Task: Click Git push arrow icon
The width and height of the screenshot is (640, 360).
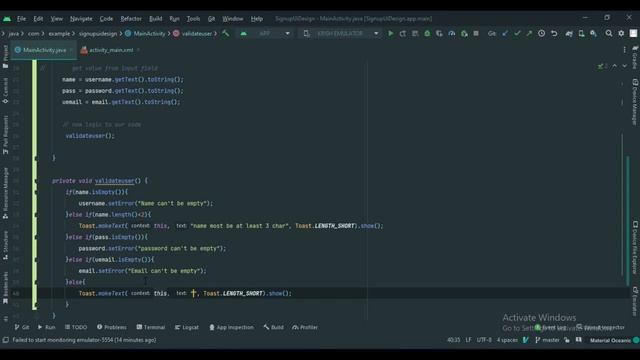Action: (x=529, y=33)
